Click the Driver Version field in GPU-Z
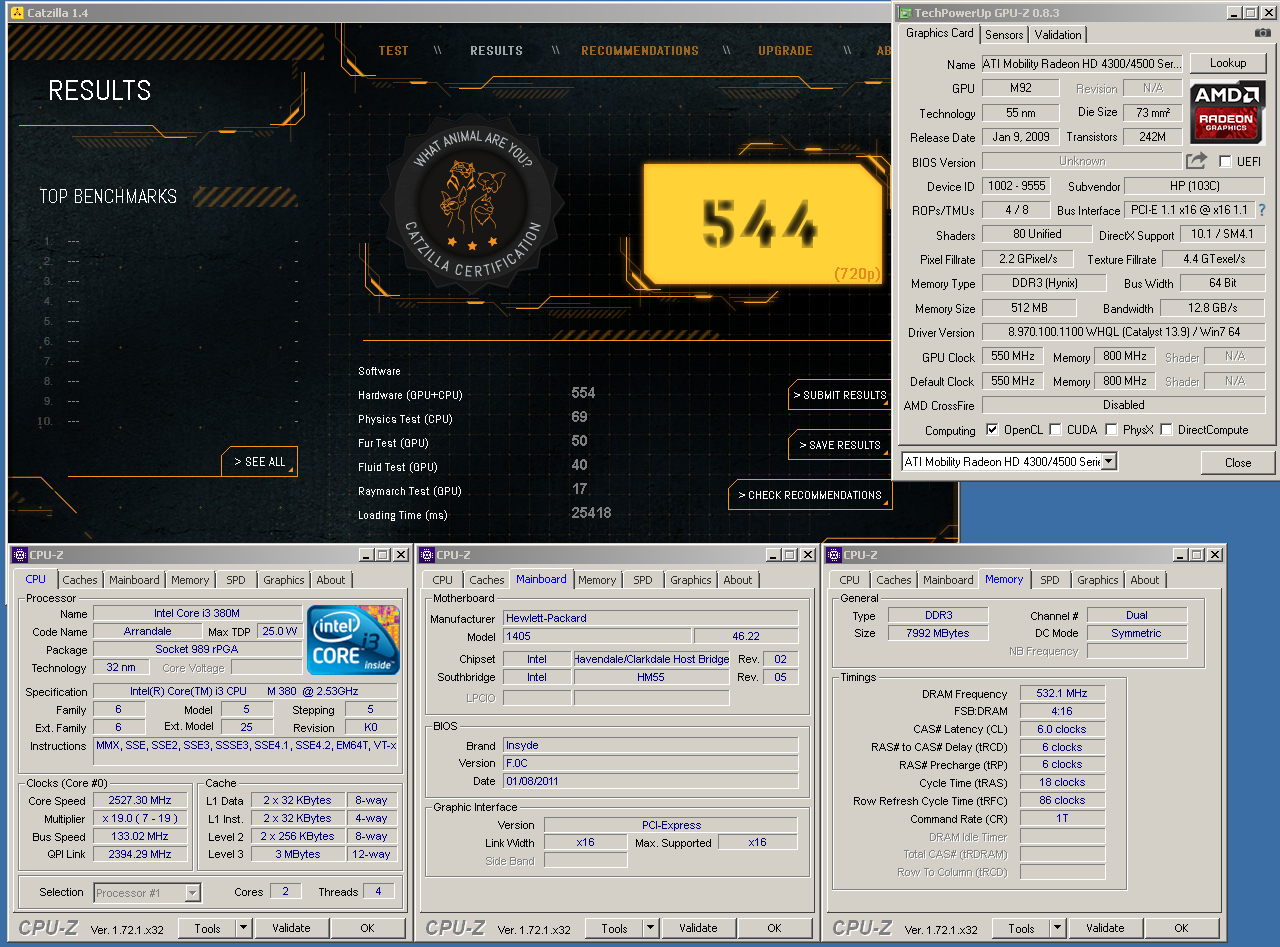1280x947 pixels. coord(1124,332)
